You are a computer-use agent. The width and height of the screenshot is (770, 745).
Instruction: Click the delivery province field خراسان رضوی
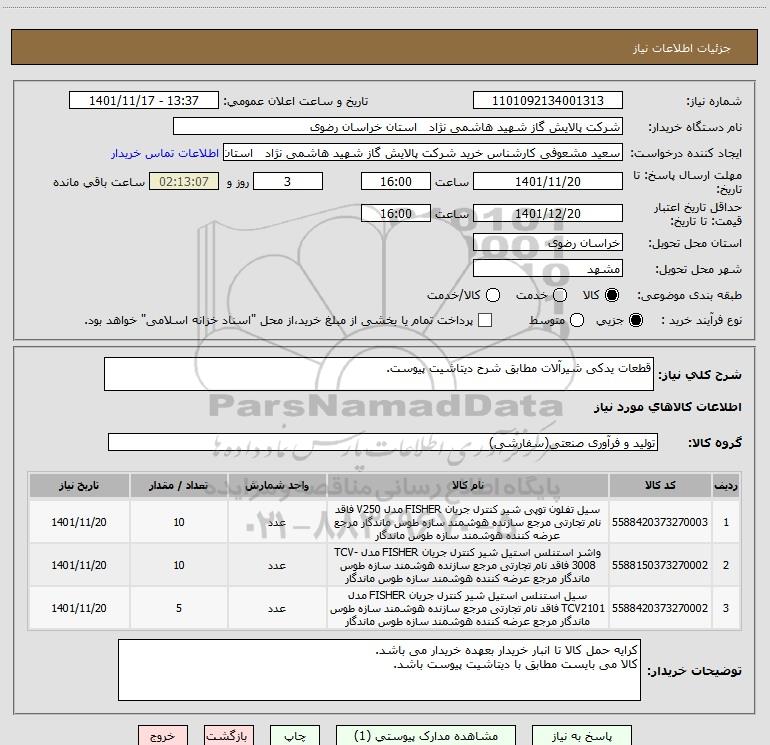coord(548,243)
